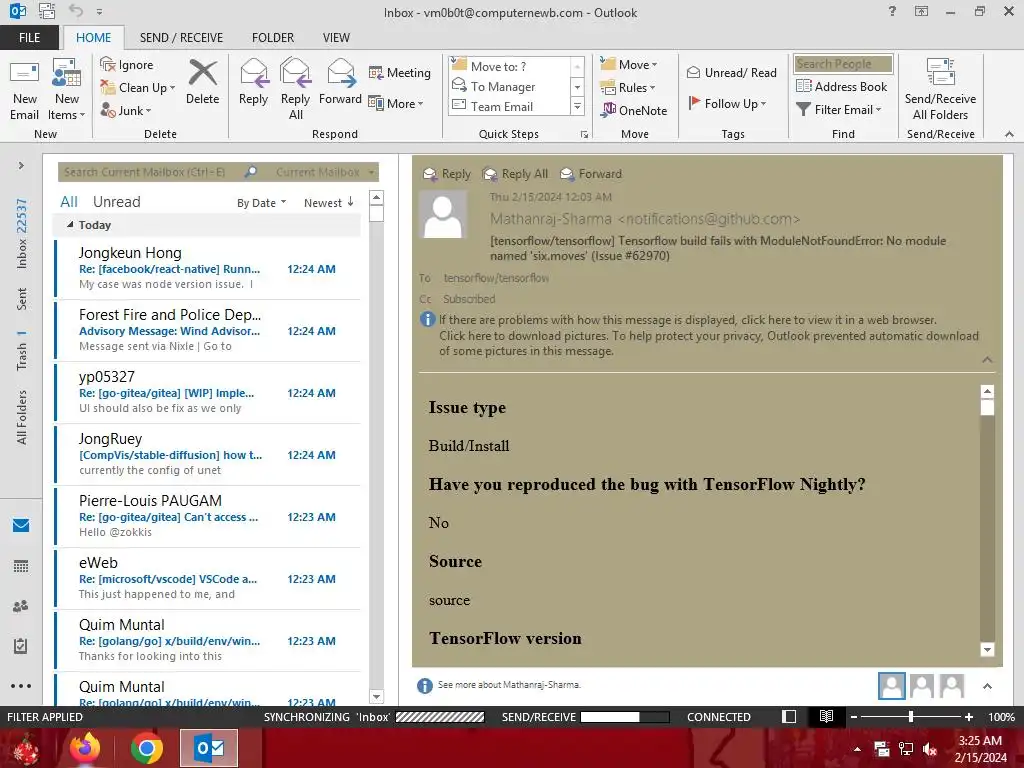Viewport: 1024px width, 768px height.
Task: Click the ribbon Forward button
Action: tap(340, 82)
